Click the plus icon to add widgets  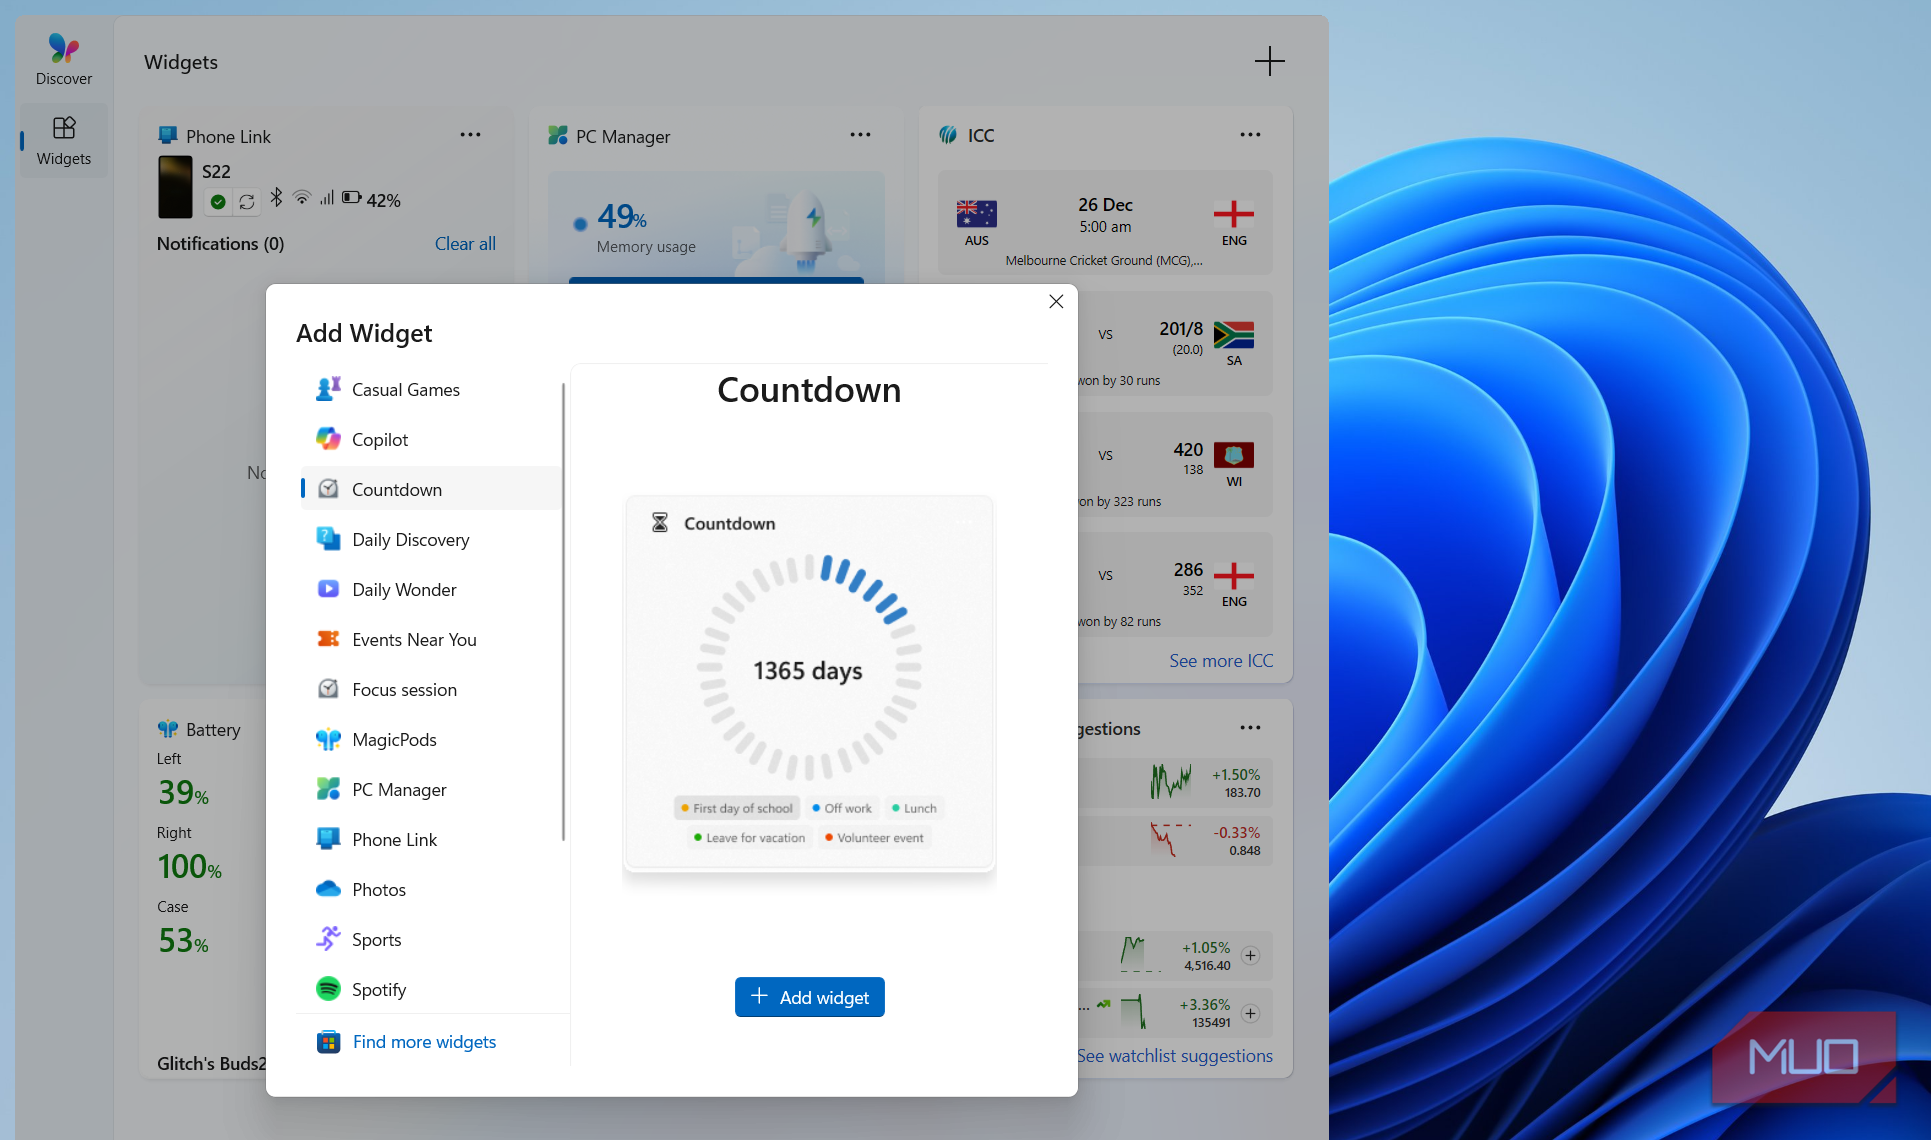pyautogui.click(x=1269, y=61)
